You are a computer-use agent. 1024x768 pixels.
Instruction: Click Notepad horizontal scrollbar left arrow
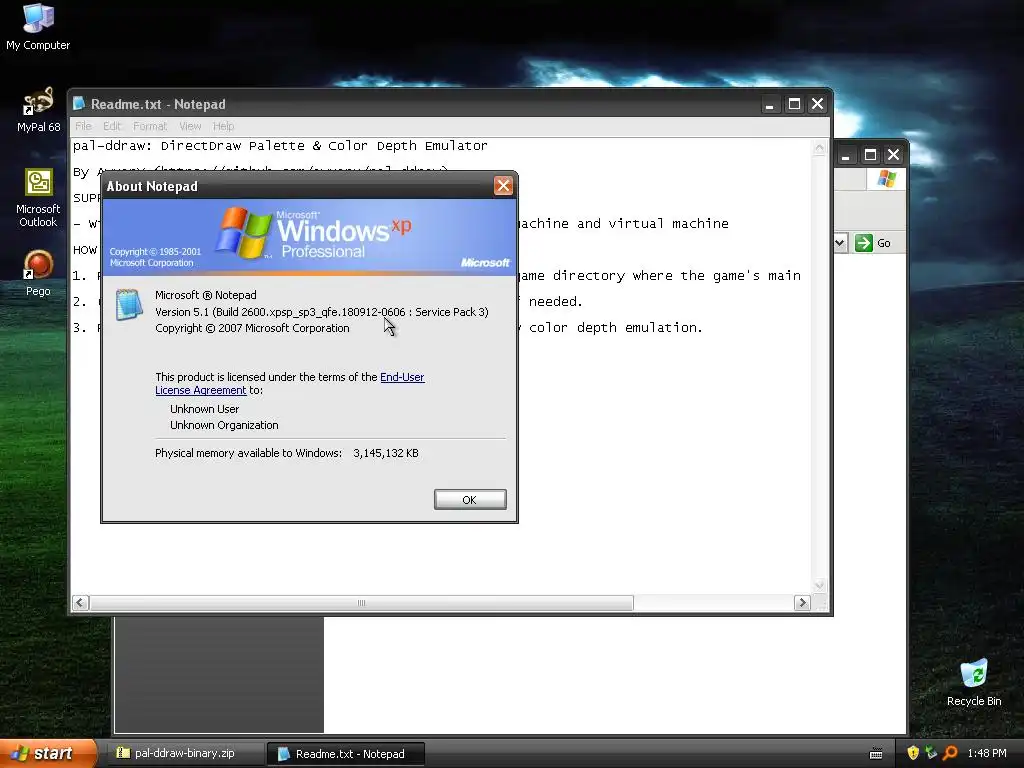(x=80, y=603)
